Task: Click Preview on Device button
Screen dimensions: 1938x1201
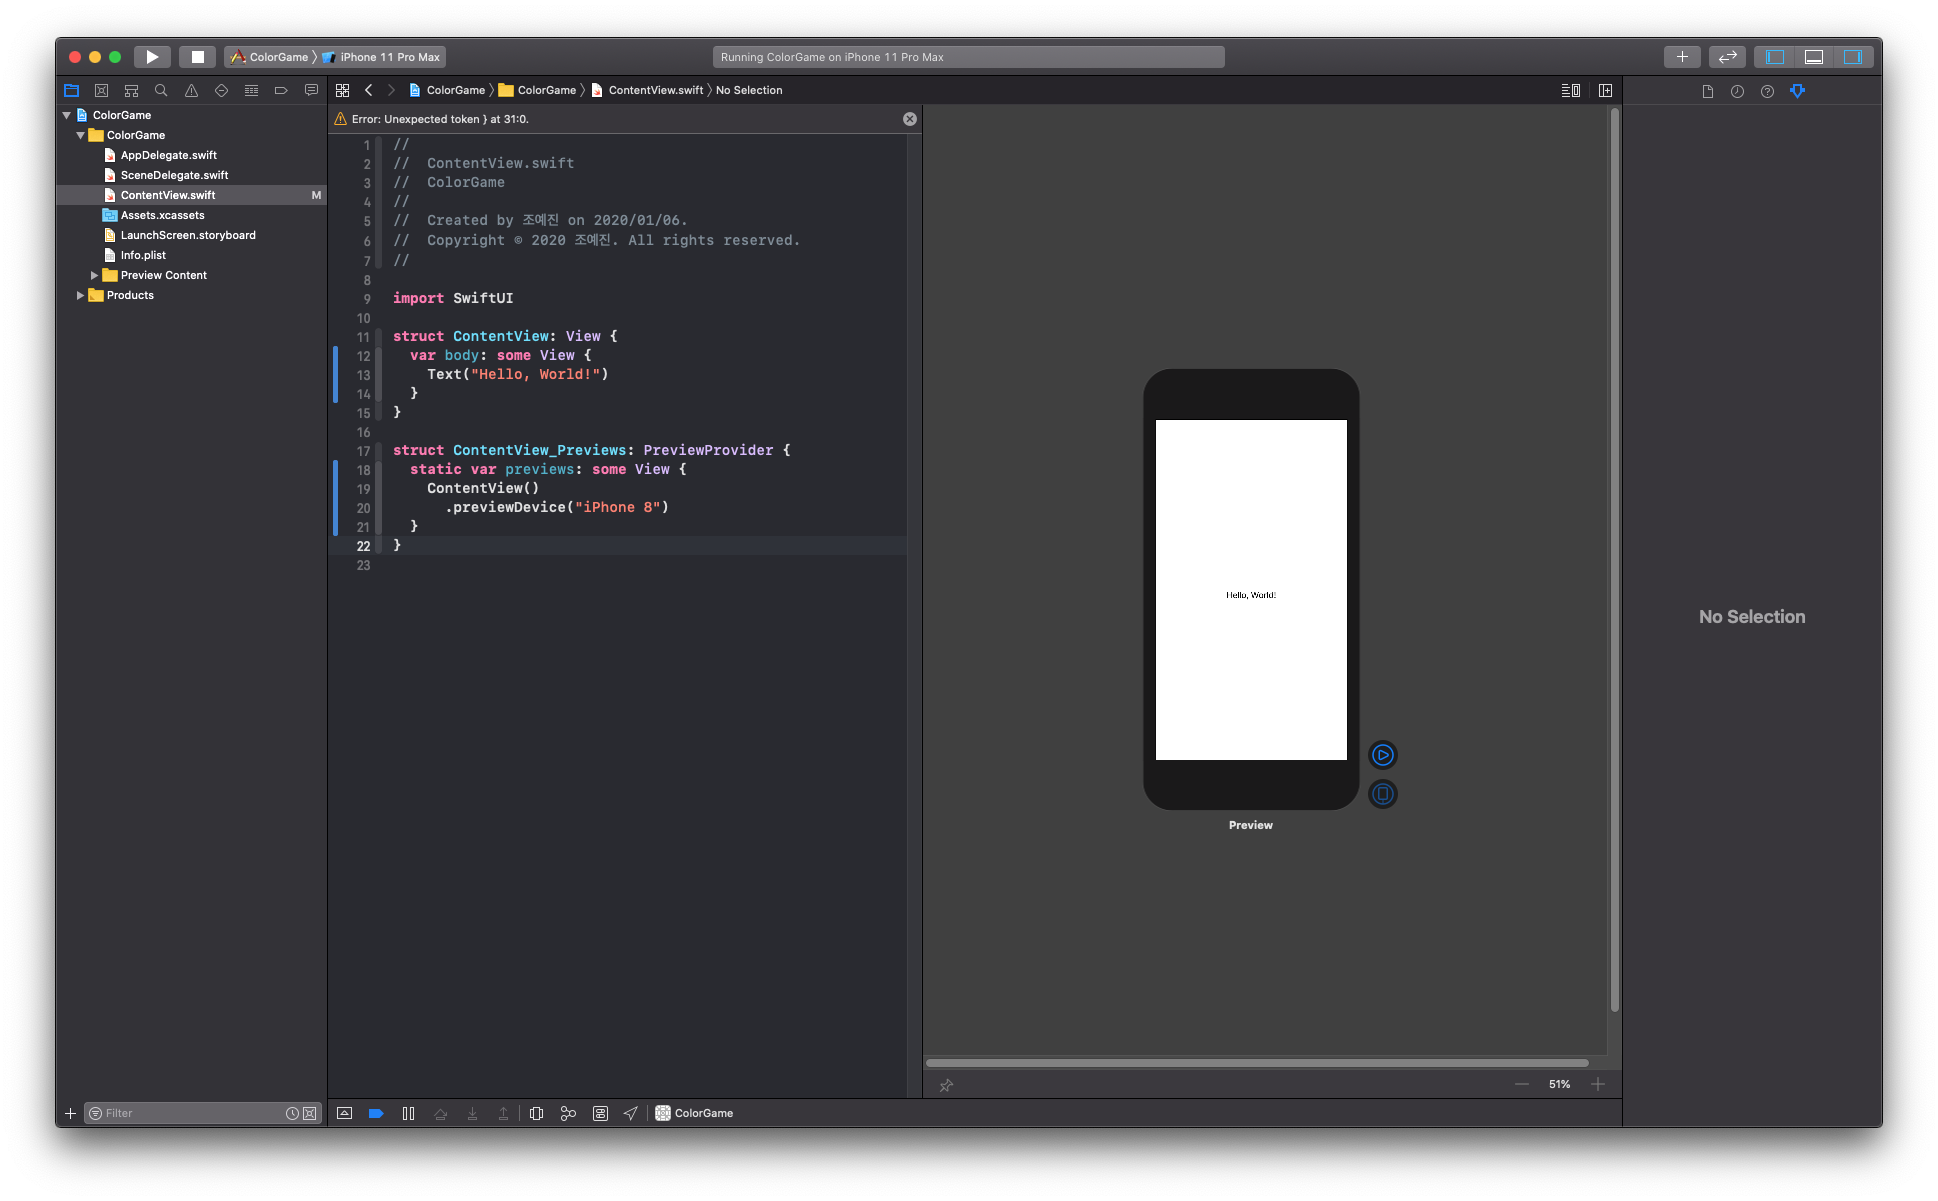Action: tap(1382, 794)
